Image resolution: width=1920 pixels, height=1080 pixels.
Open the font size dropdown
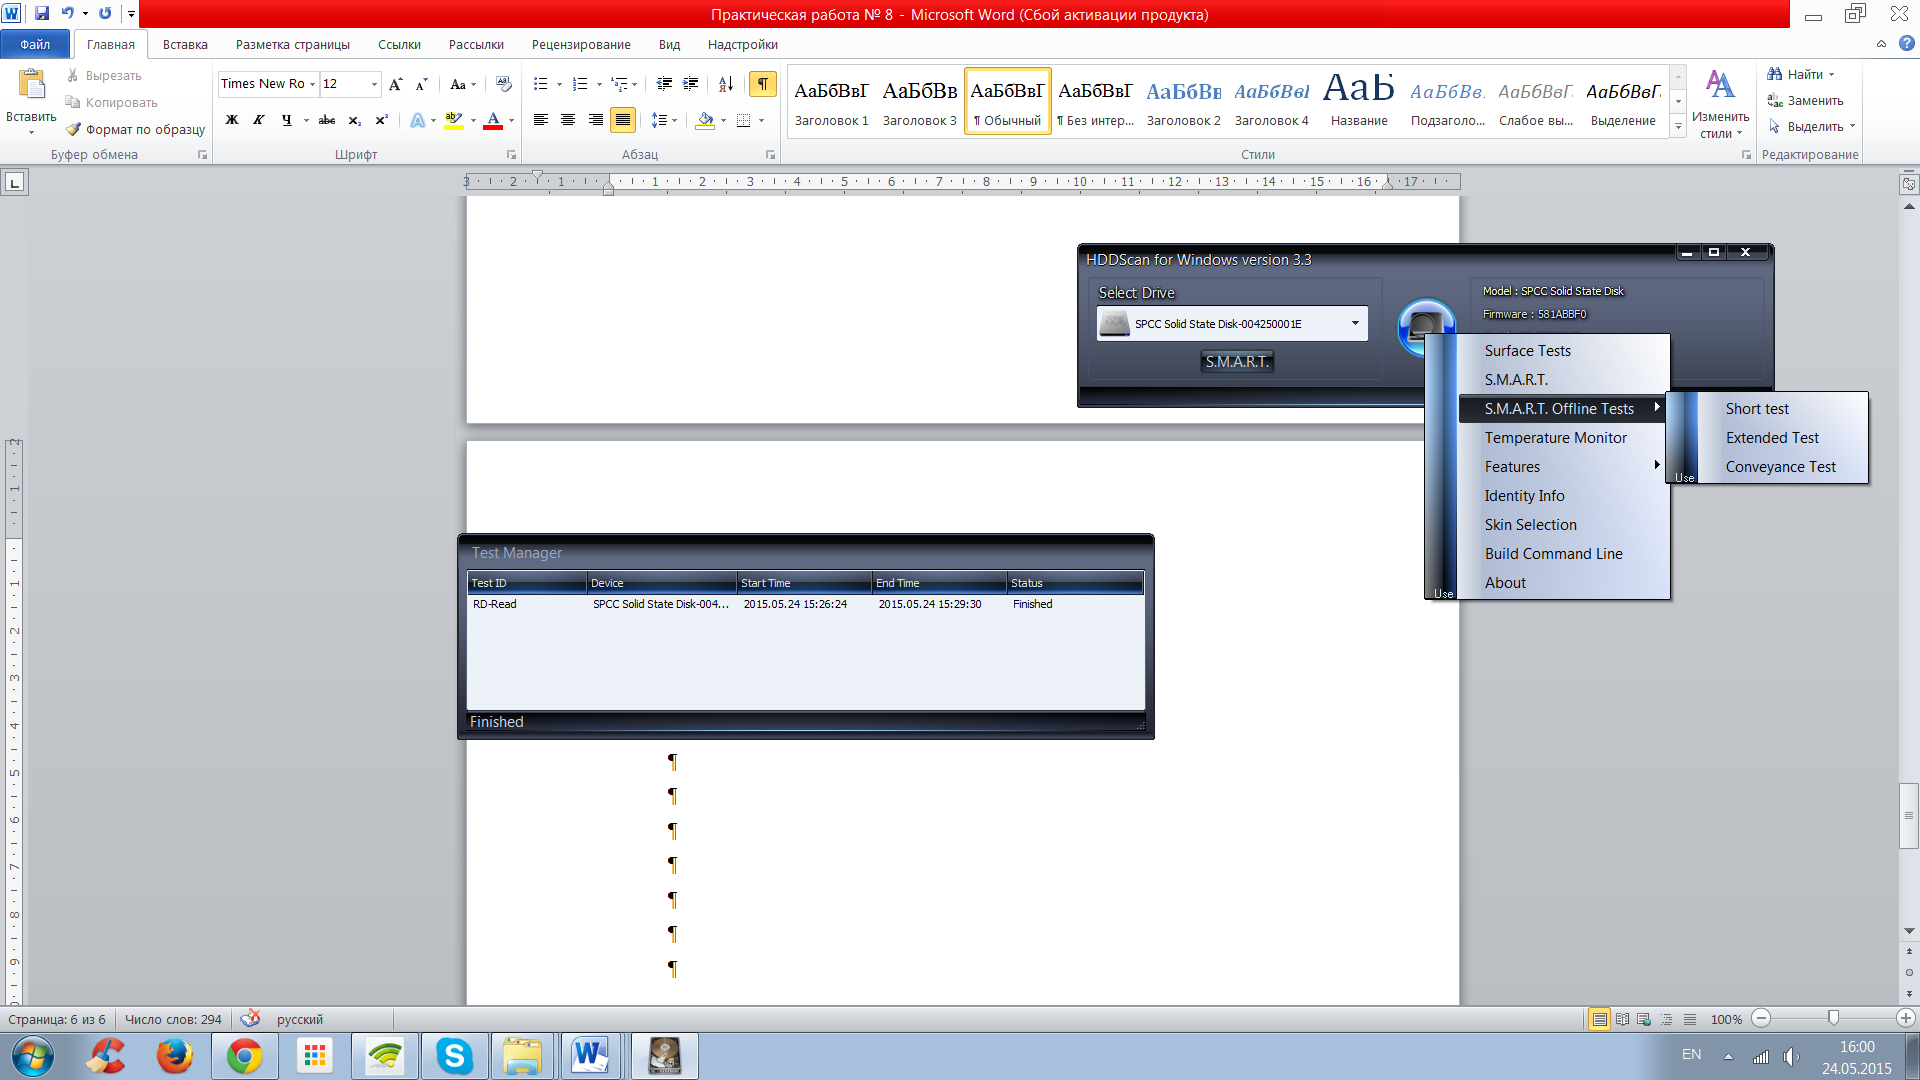point(374,84)
